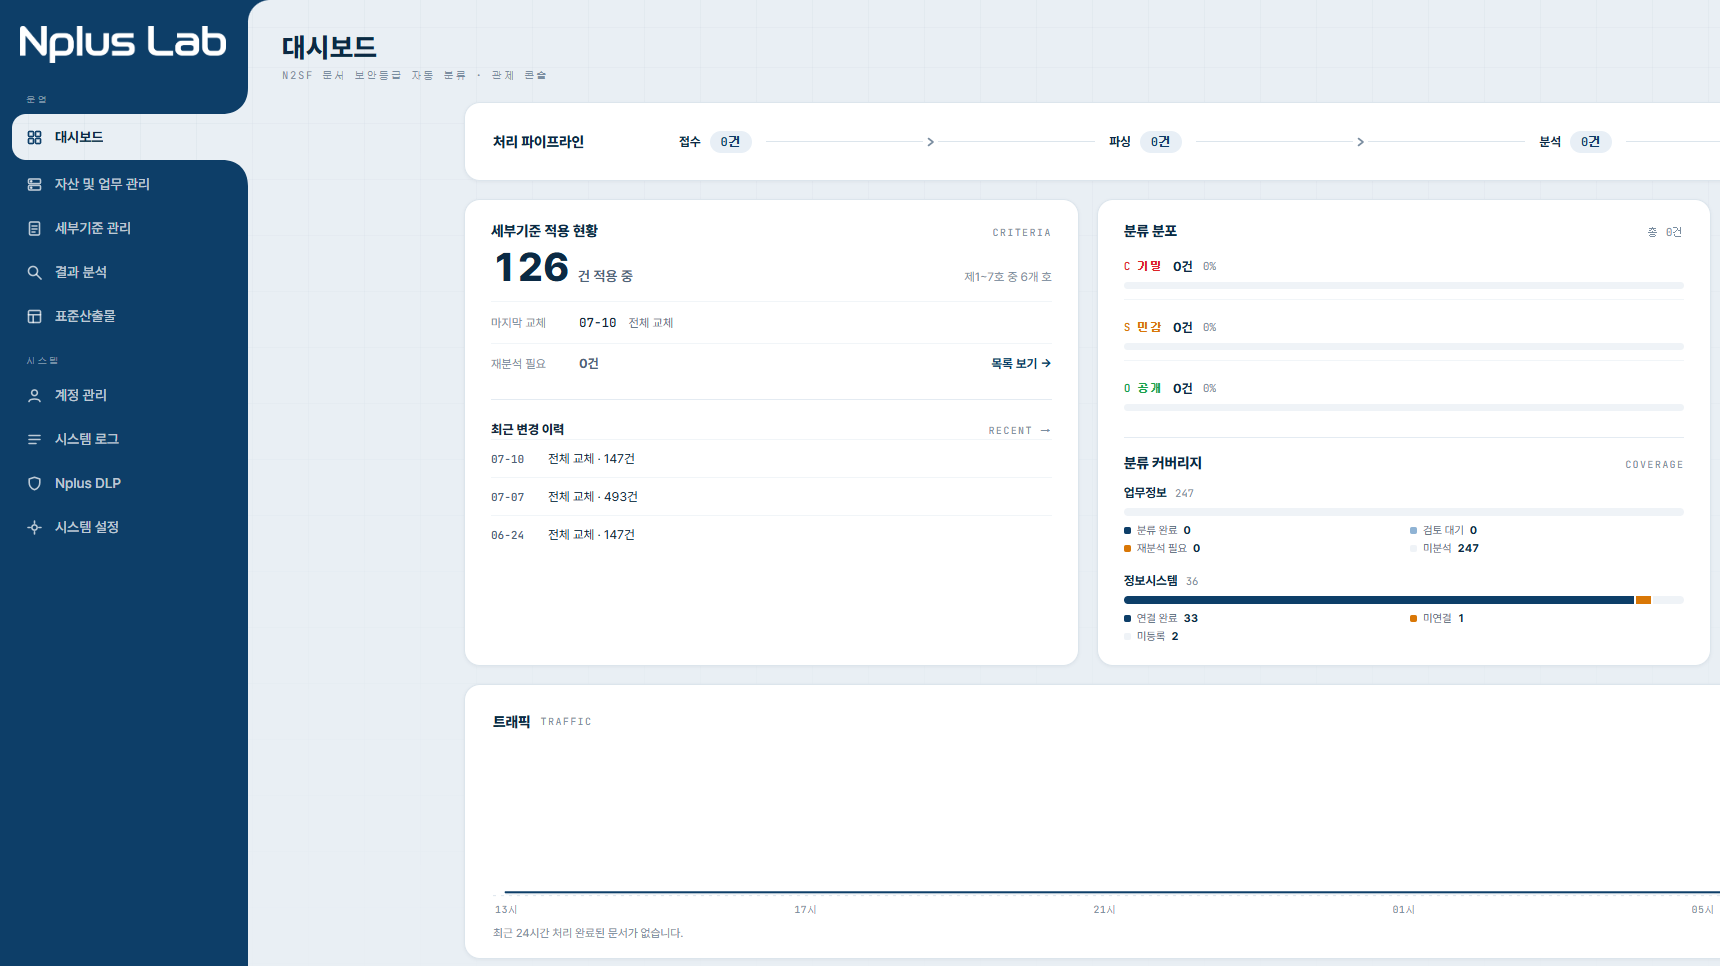Click the 01시 axis label on traffic chart

[x=1403, y=910]
